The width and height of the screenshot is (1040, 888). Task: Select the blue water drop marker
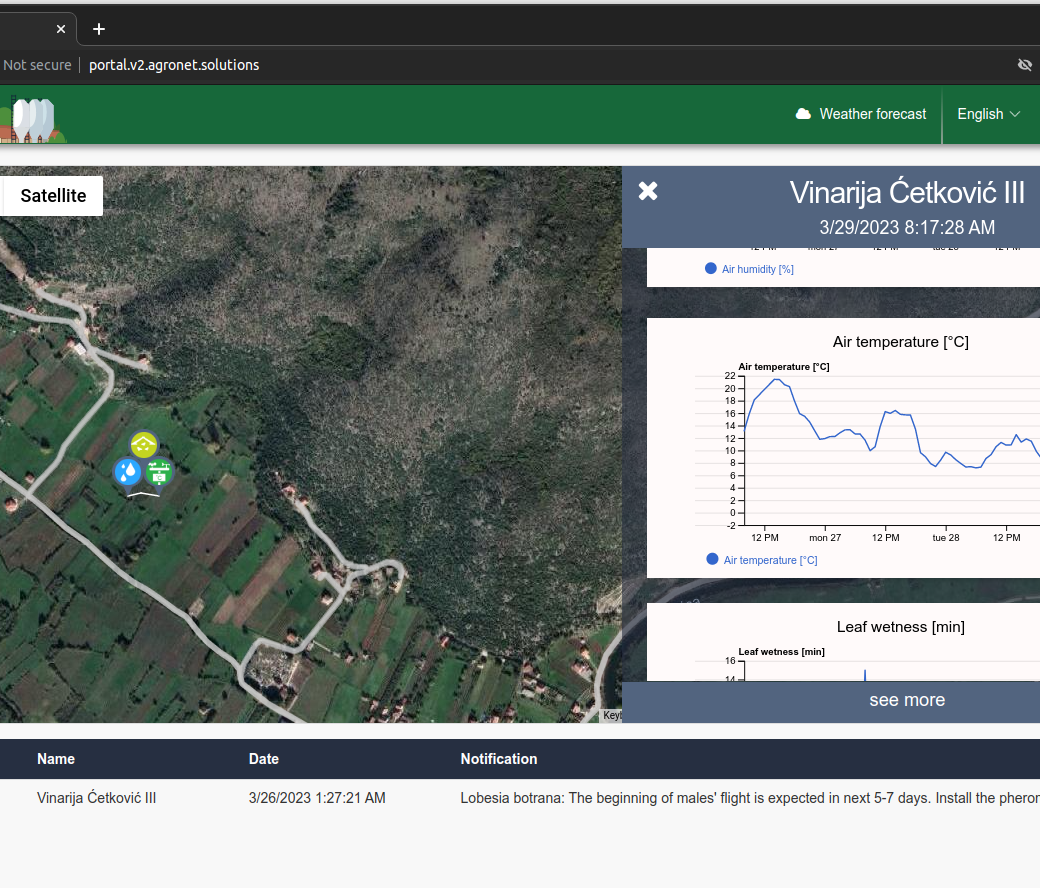[128, 472]
